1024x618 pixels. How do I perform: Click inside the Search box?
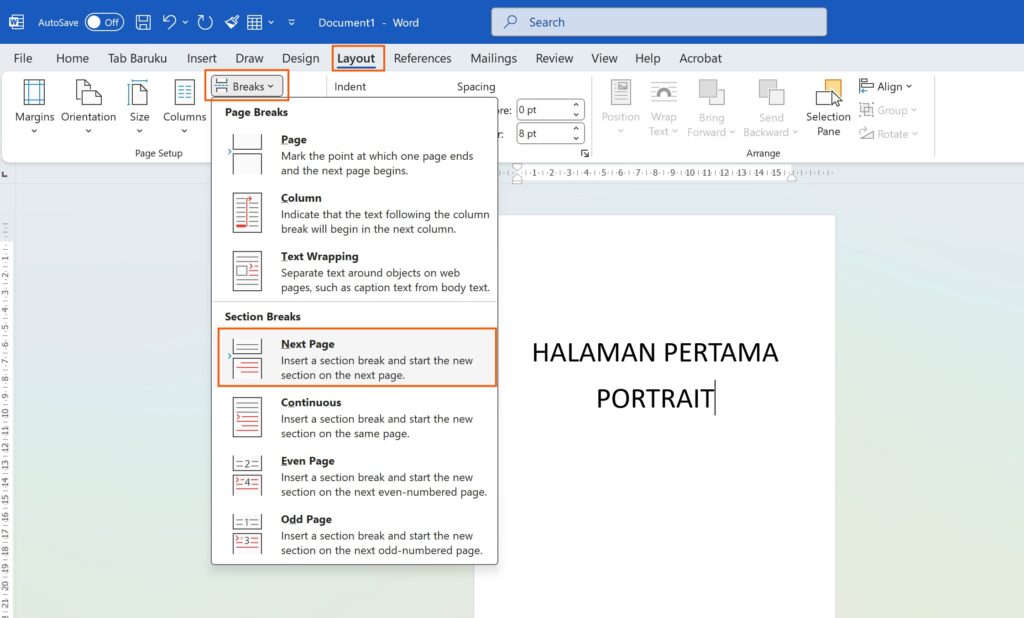pos(658,21)
